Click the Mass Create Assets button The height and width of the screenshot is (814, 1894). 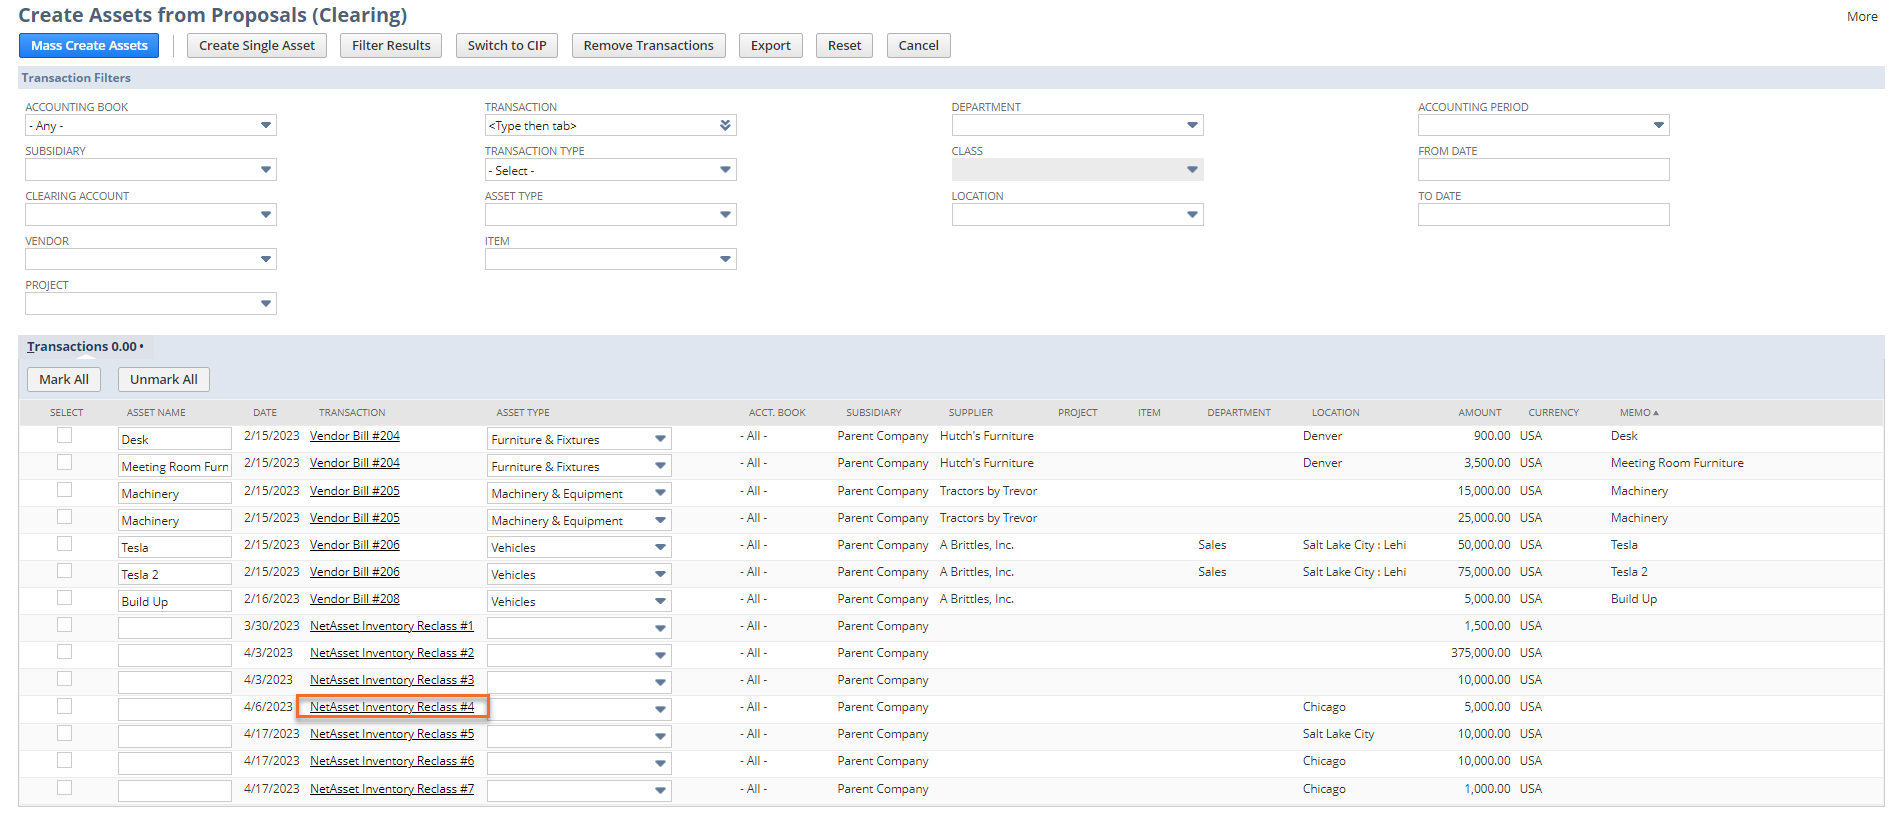tap(89, 46)
